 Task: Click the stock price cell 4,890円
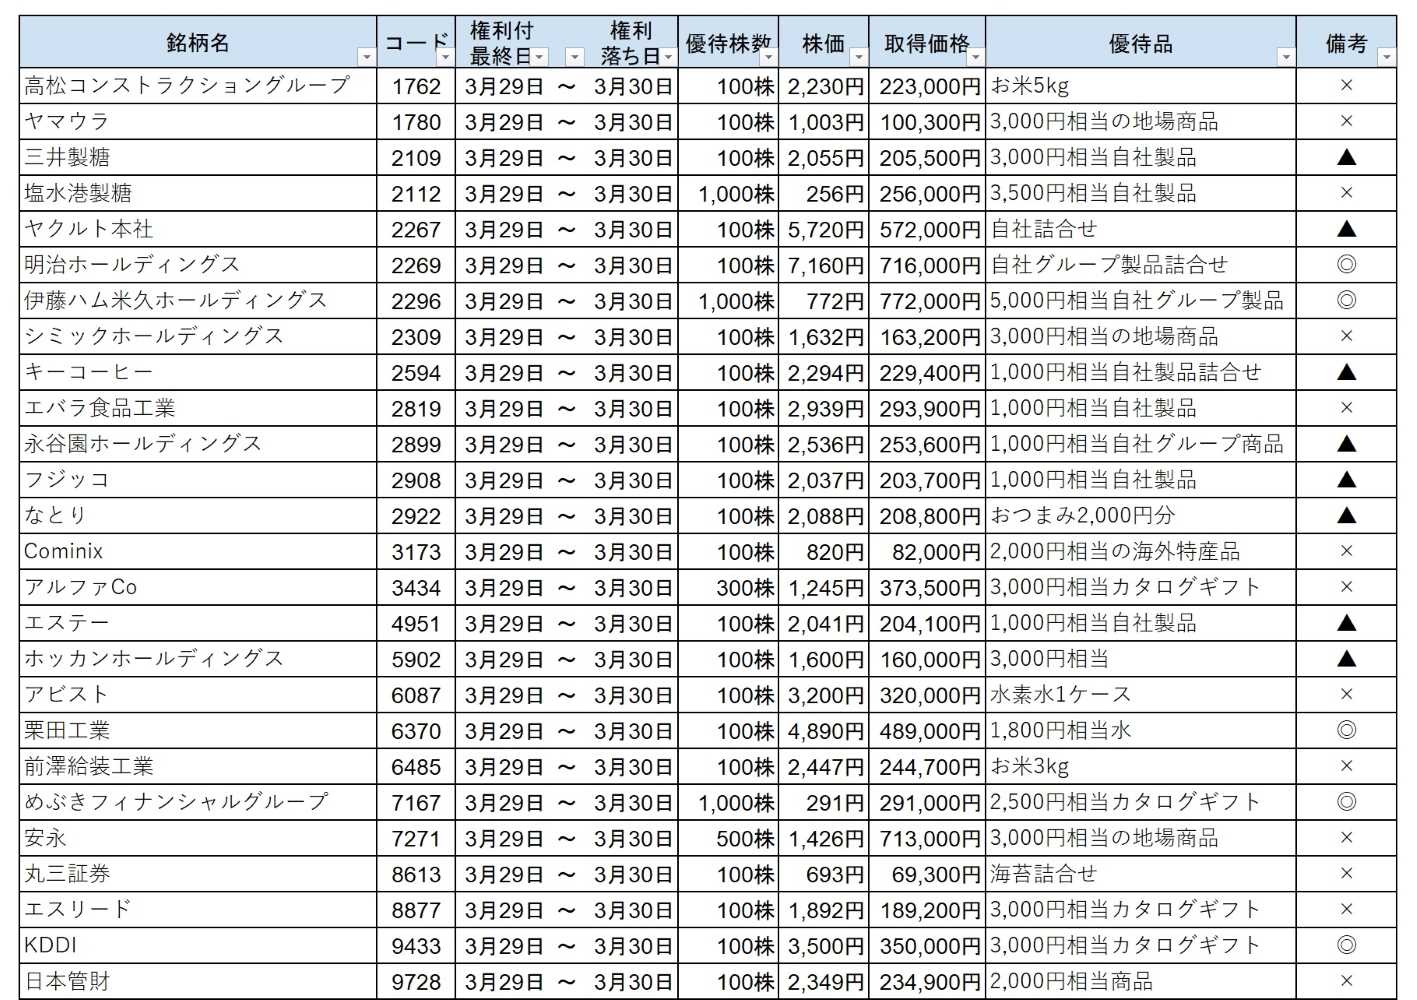824,731
